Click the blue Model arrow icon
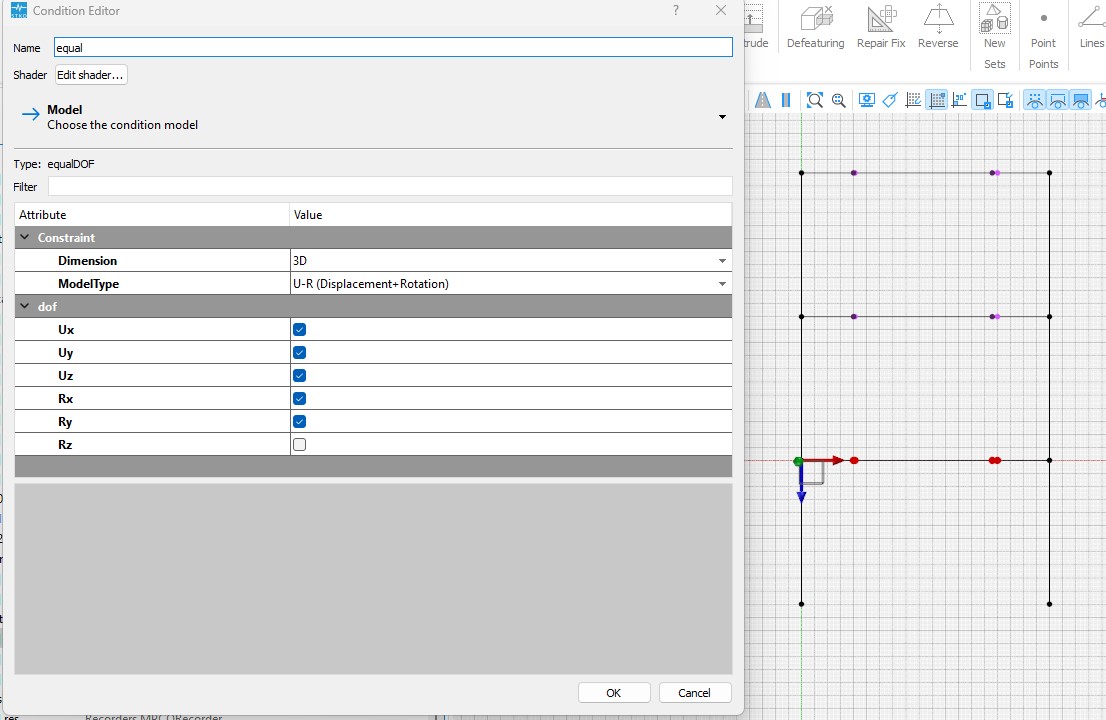1106x720 pixels. pos(30,114)
